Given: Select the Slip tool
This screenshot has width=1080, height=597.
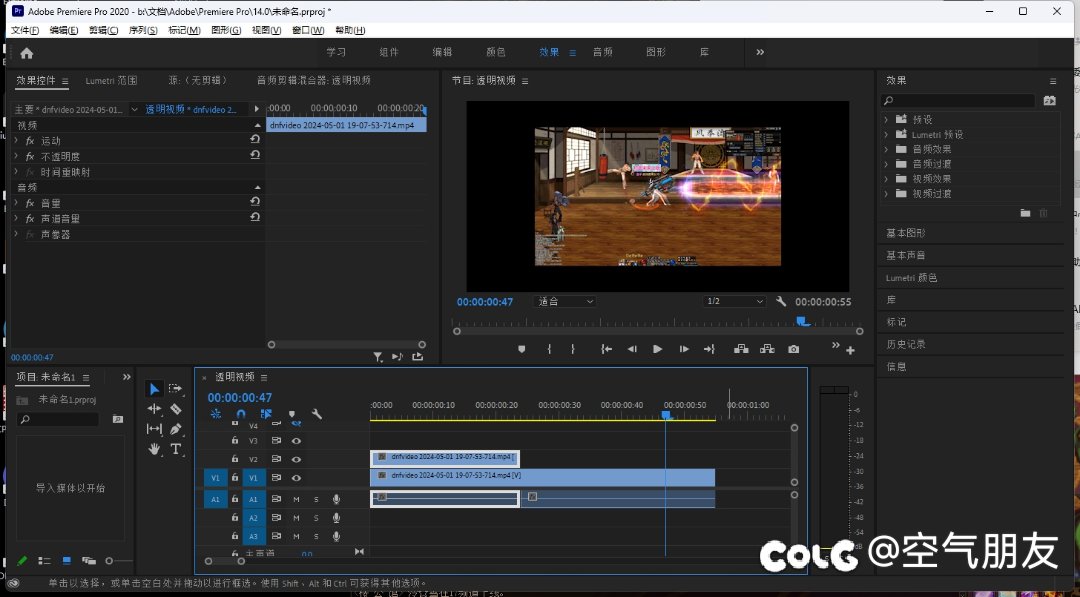Looking at the screenshot, I should pos(154,429).
